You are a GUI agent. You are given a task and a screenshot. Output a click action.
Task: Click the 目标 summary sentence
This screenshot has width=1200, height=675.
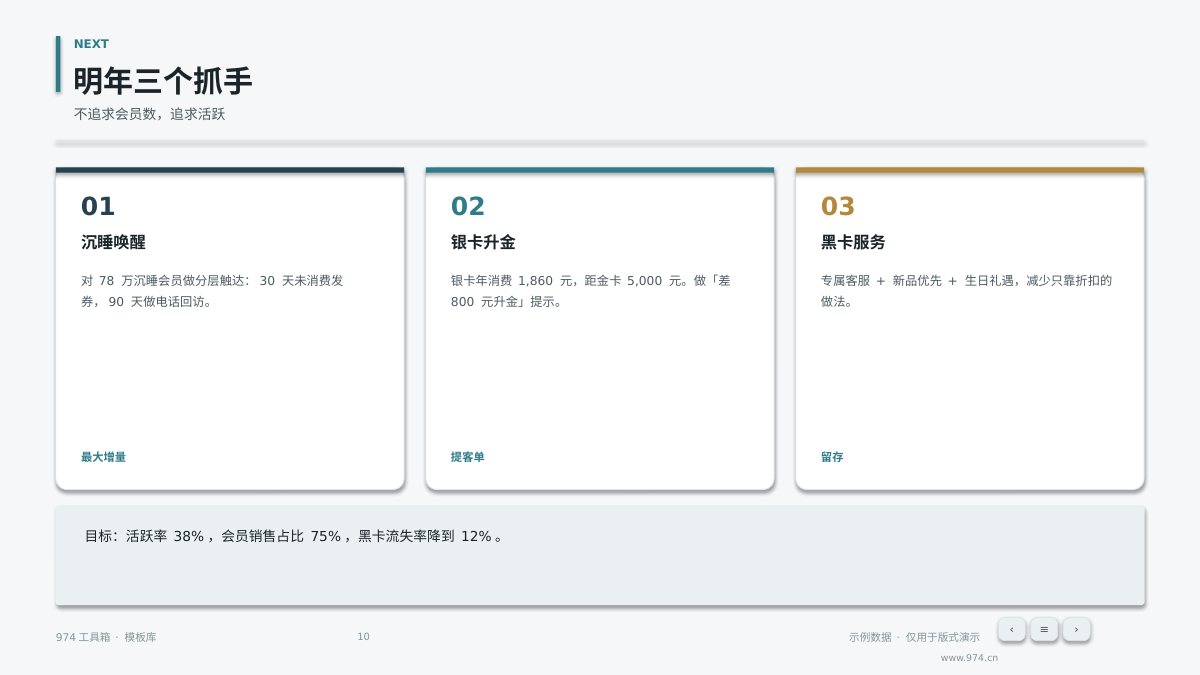click(x=294, y=536)
